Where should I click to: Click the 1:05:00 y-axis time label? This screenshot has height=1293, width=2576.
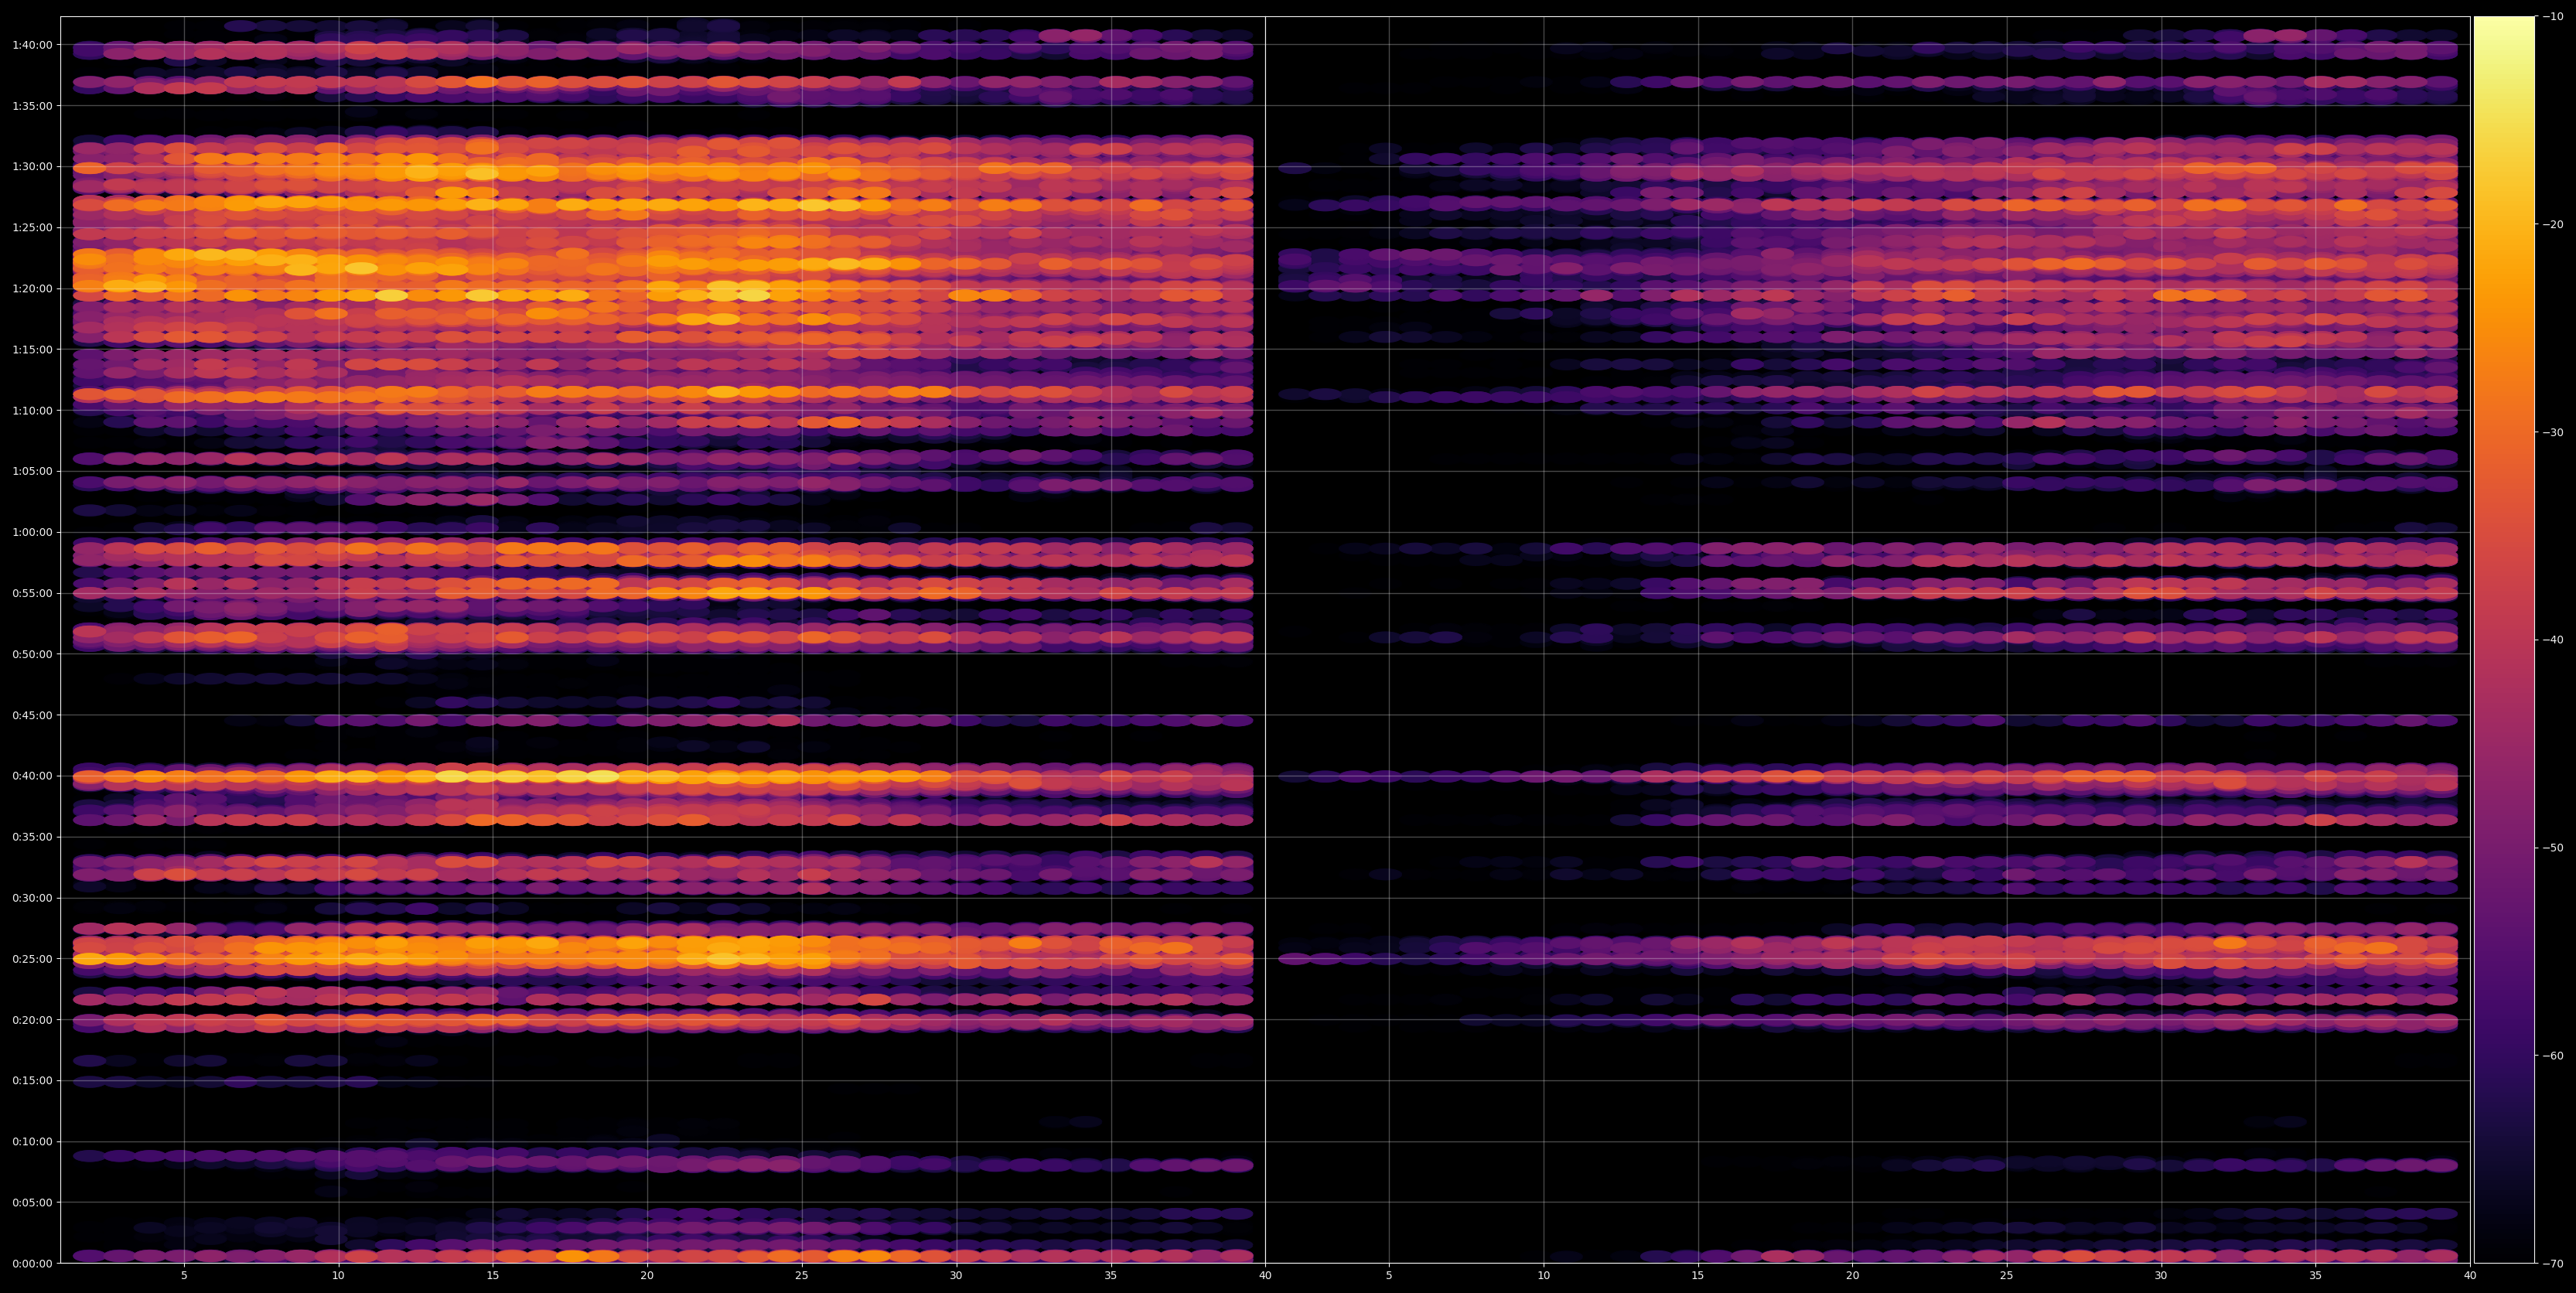[x=32, y=471]
